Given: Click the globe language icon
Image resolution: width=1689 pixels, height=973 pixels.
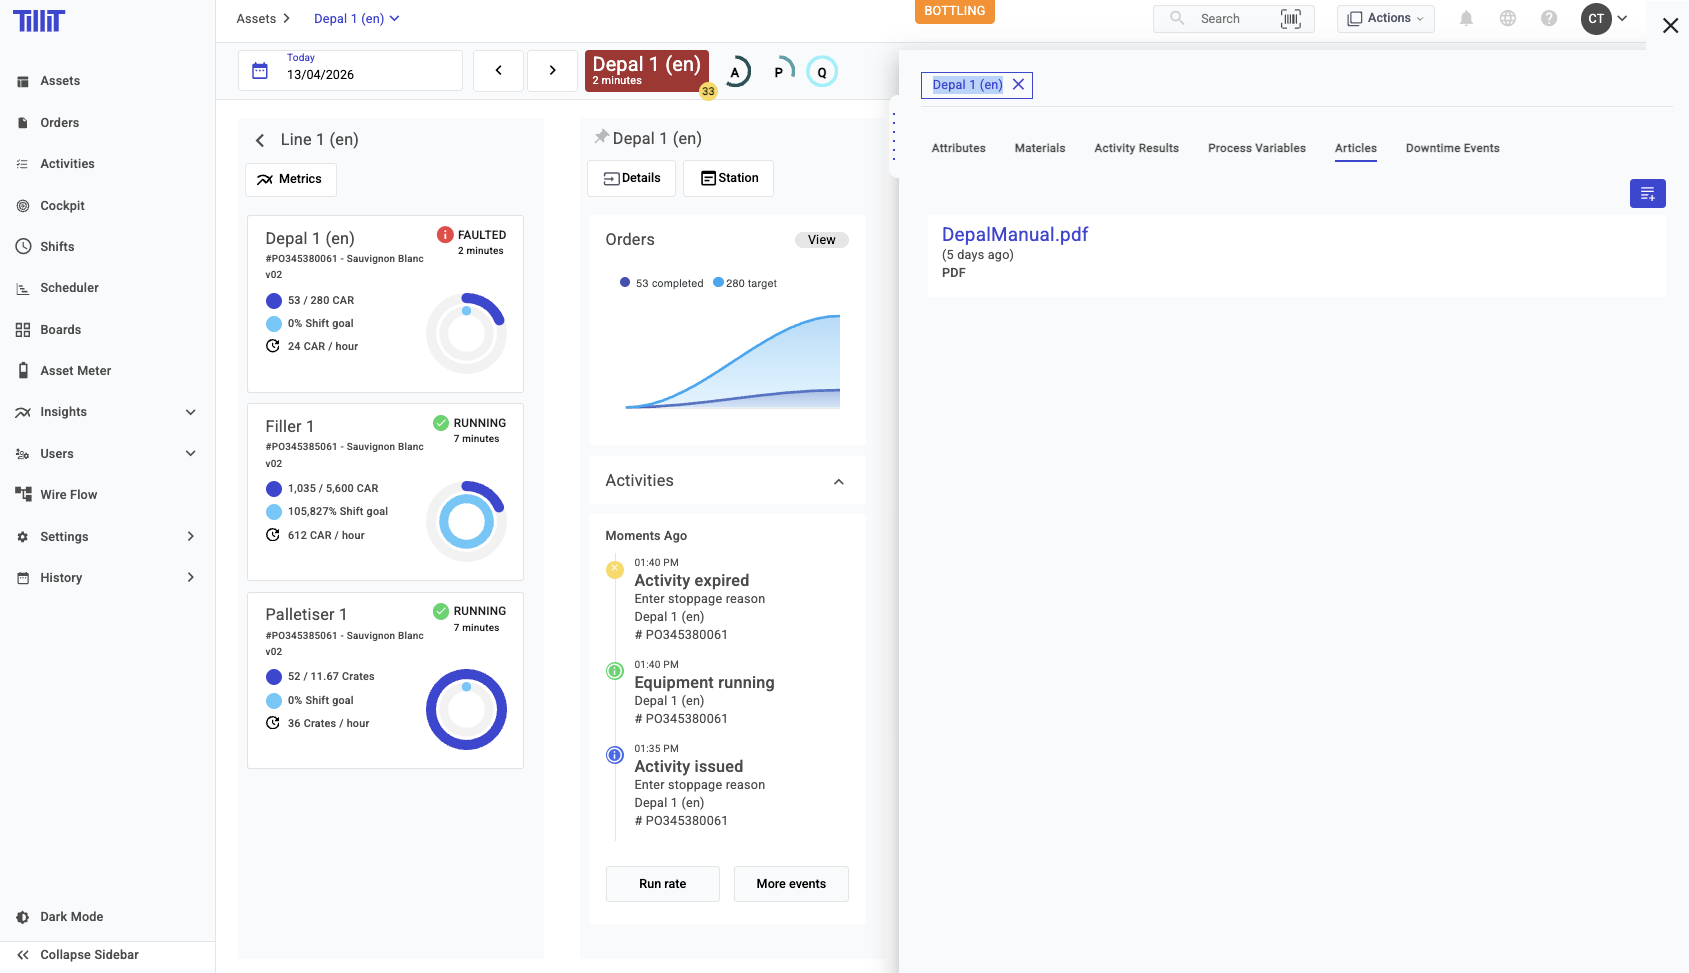Looking at the screenshot, I should coord(1508,19).
